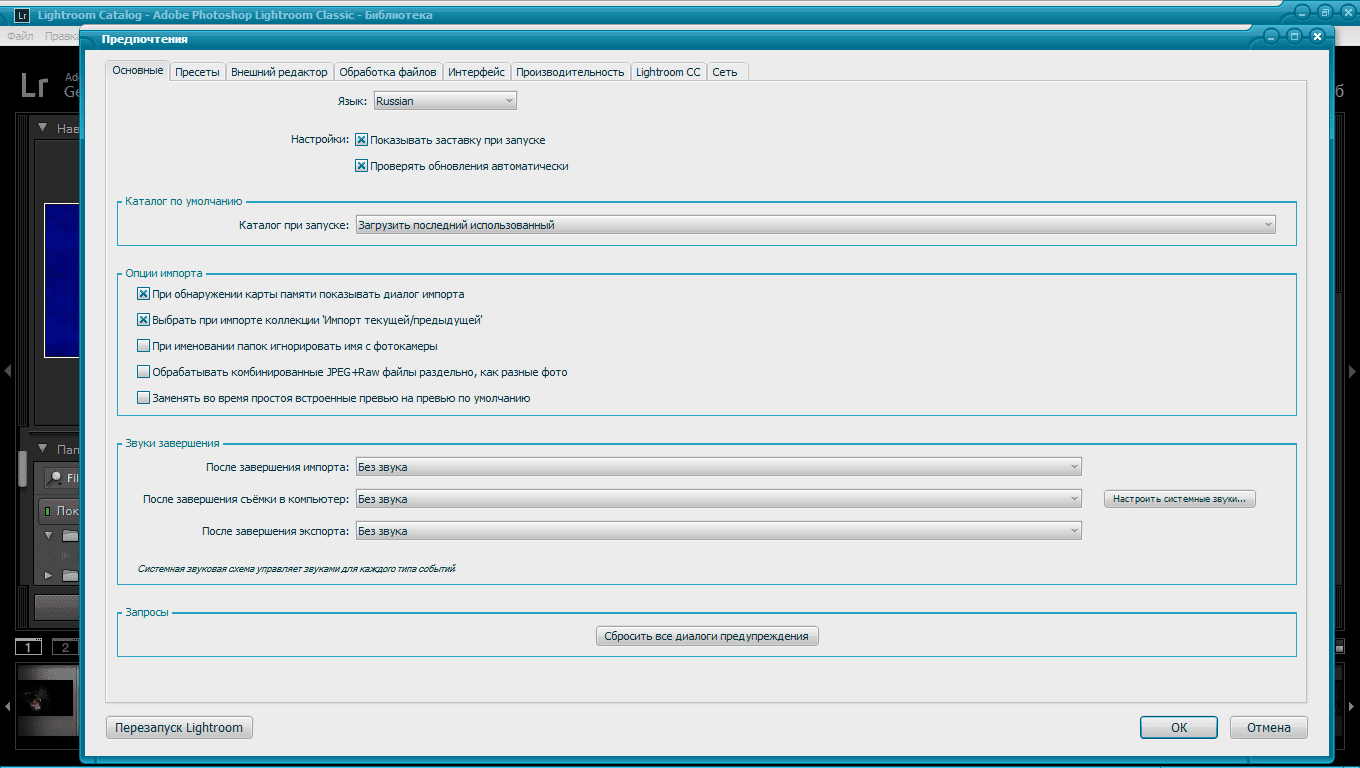The height and width of the screenshot is (768, 1360).
Task: Click the Звуки завершения group title
Action: tap(172, 443)
